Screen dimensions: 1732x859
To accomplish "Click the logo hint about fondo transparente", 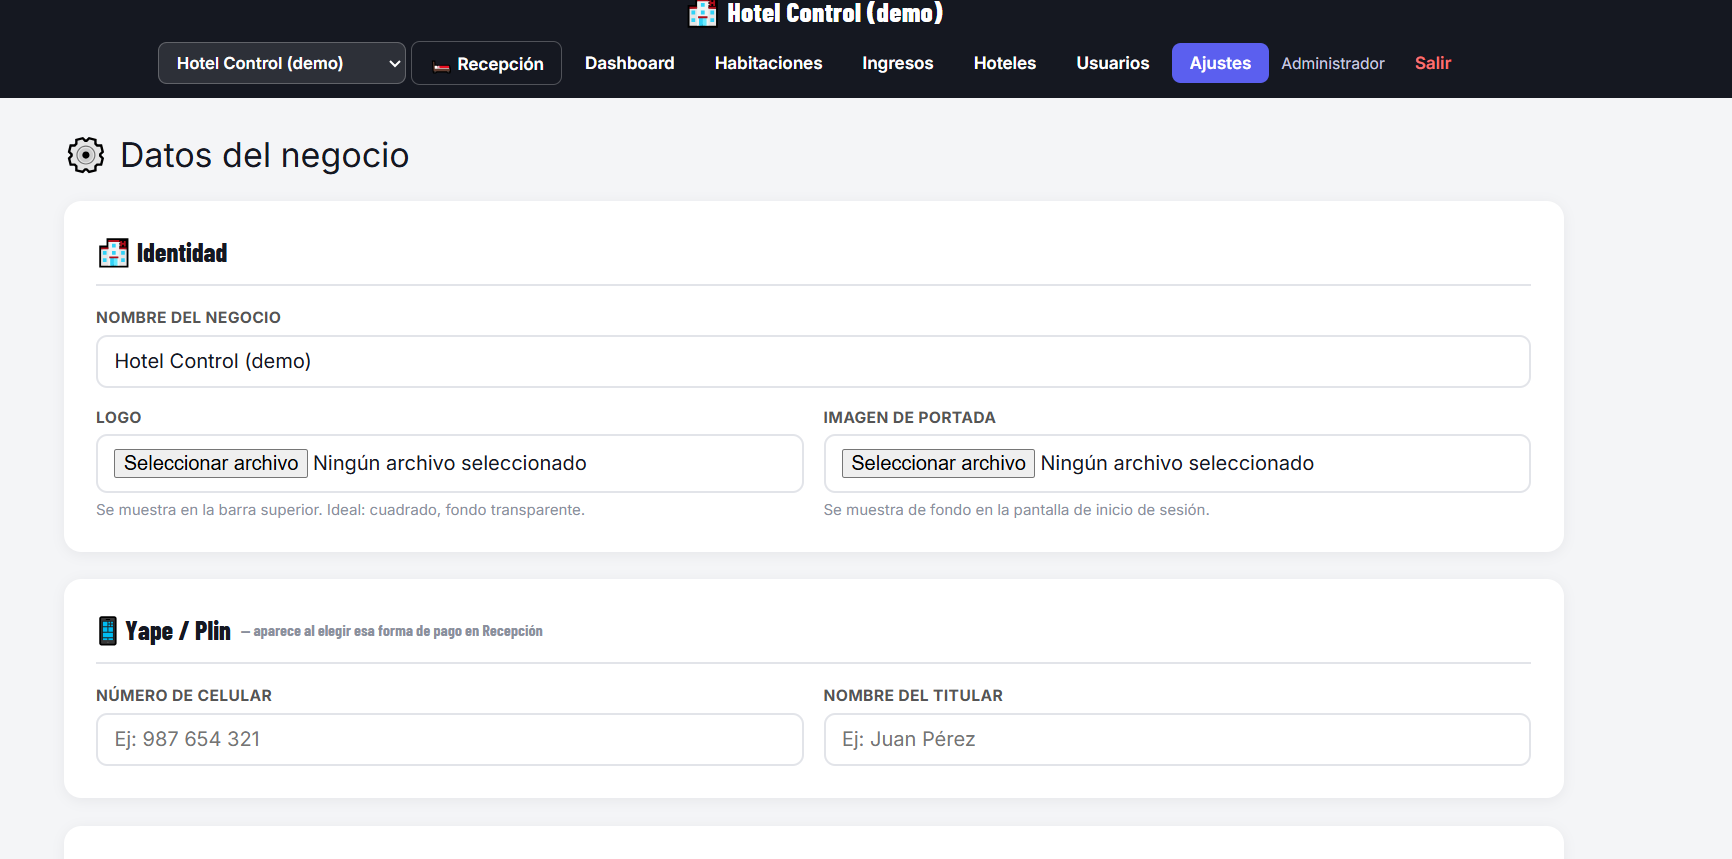I will coord(340,510).
